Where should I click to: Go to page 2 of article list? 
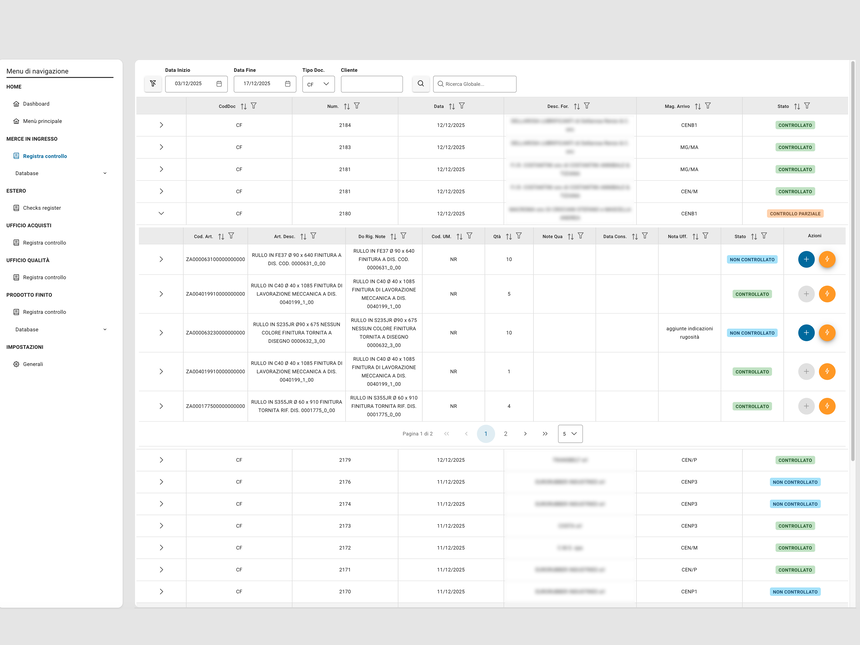[505, 434]
